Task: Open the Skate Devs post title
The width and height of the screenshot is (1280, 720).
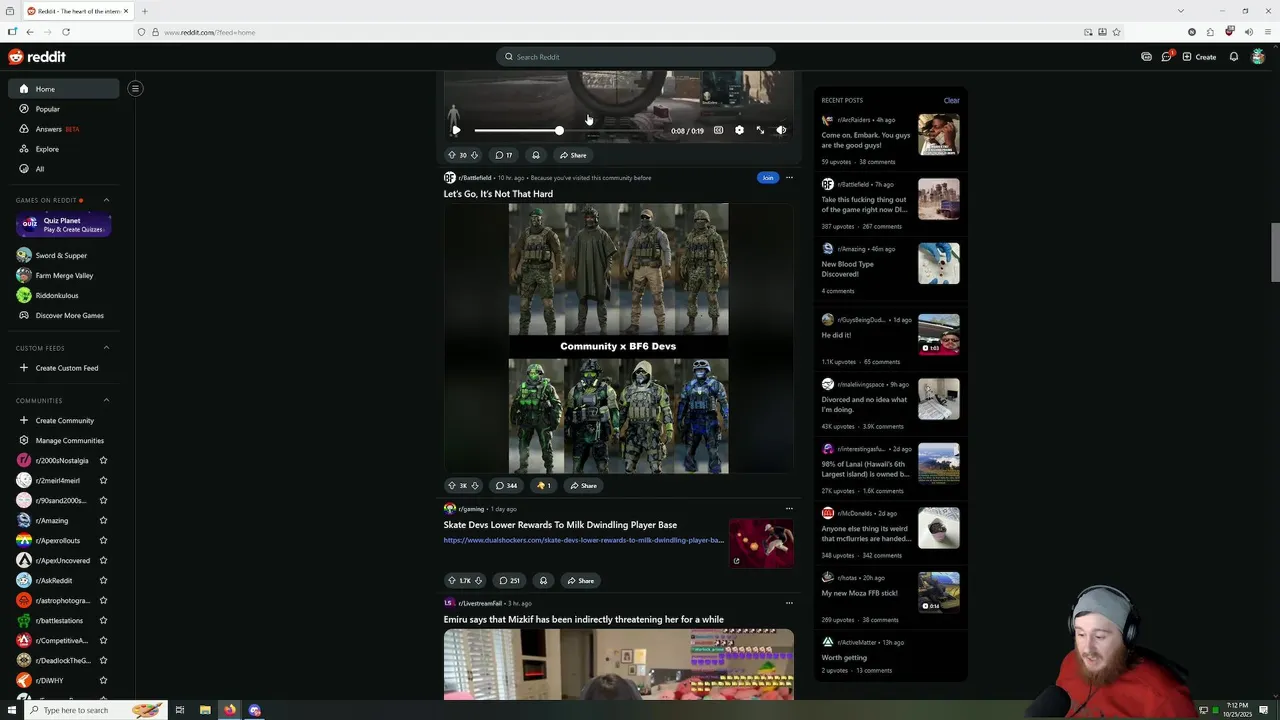Action: coord(560,525)
